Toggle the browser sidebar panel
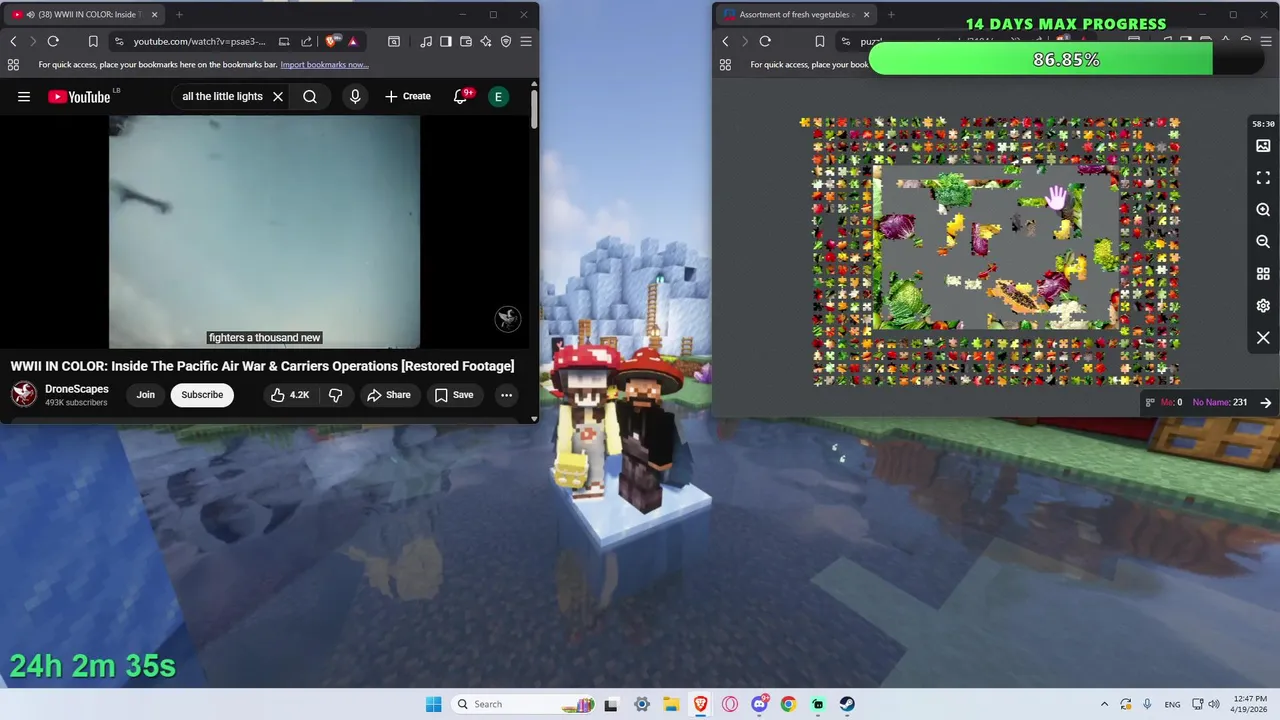 coord(446,41)
